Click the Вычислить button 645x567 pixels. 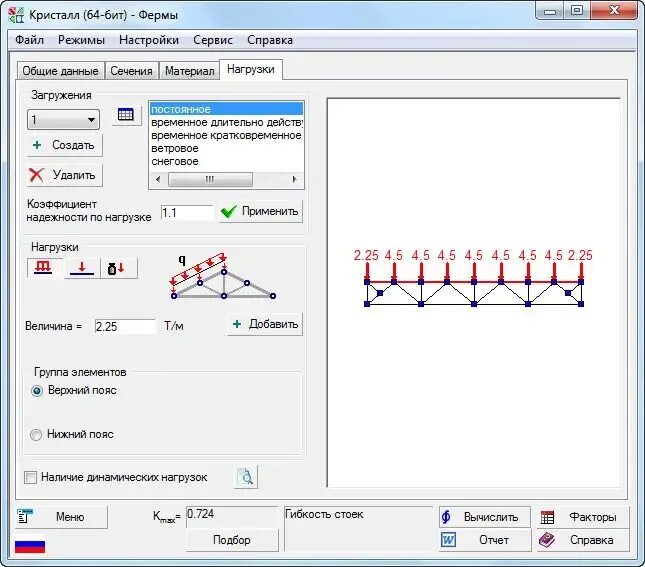[x=485, y=517]
